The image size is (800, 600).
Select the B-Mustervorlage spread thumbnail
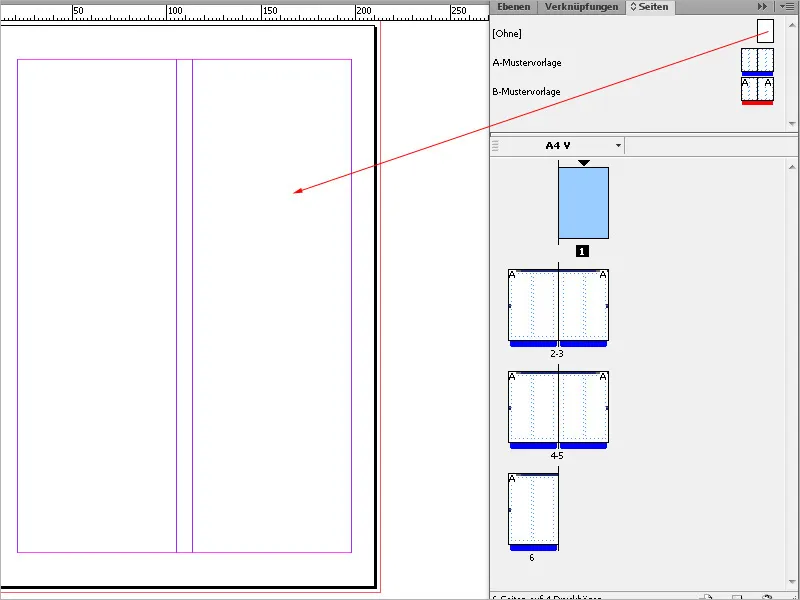(x=757, y=91)
